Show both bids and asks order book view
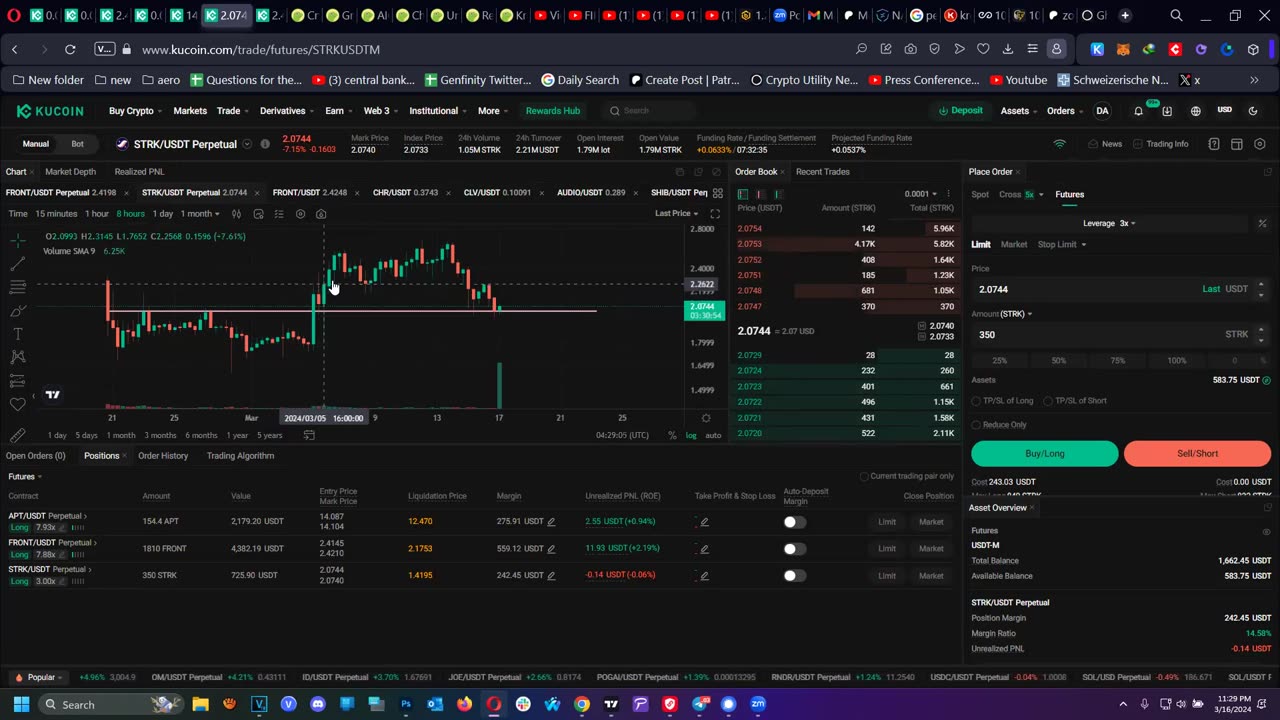Screen dimensions: 1280x720 pos(743,194)
